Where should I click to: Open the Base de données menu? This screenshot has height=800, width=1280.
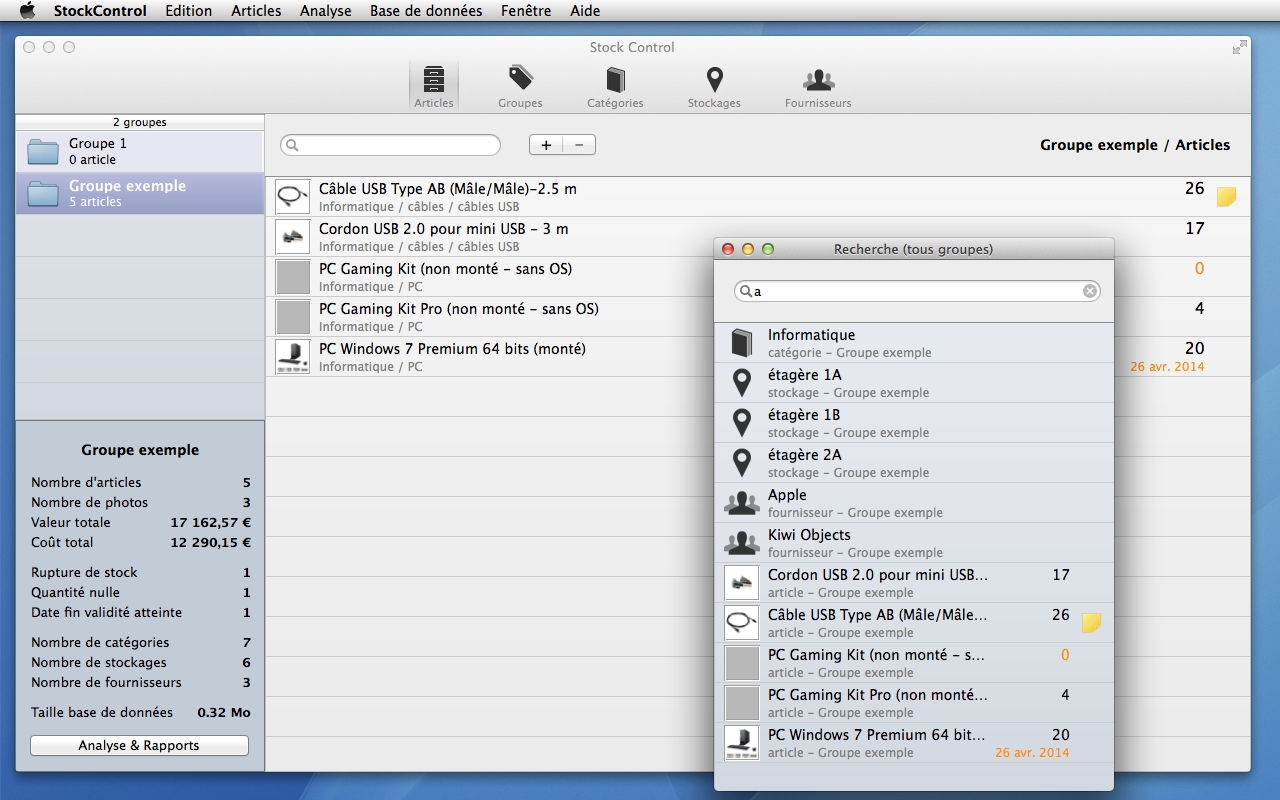(426, 11)
